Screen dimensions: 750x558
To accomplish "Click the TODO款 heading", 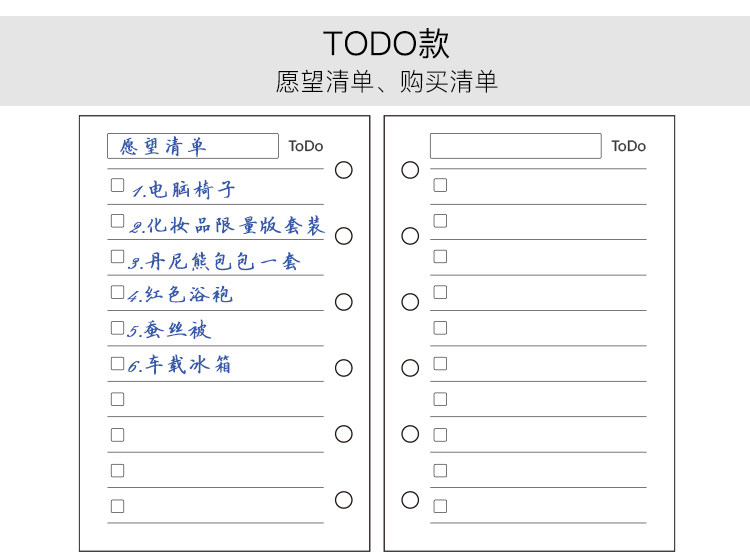I will (386, 43).
